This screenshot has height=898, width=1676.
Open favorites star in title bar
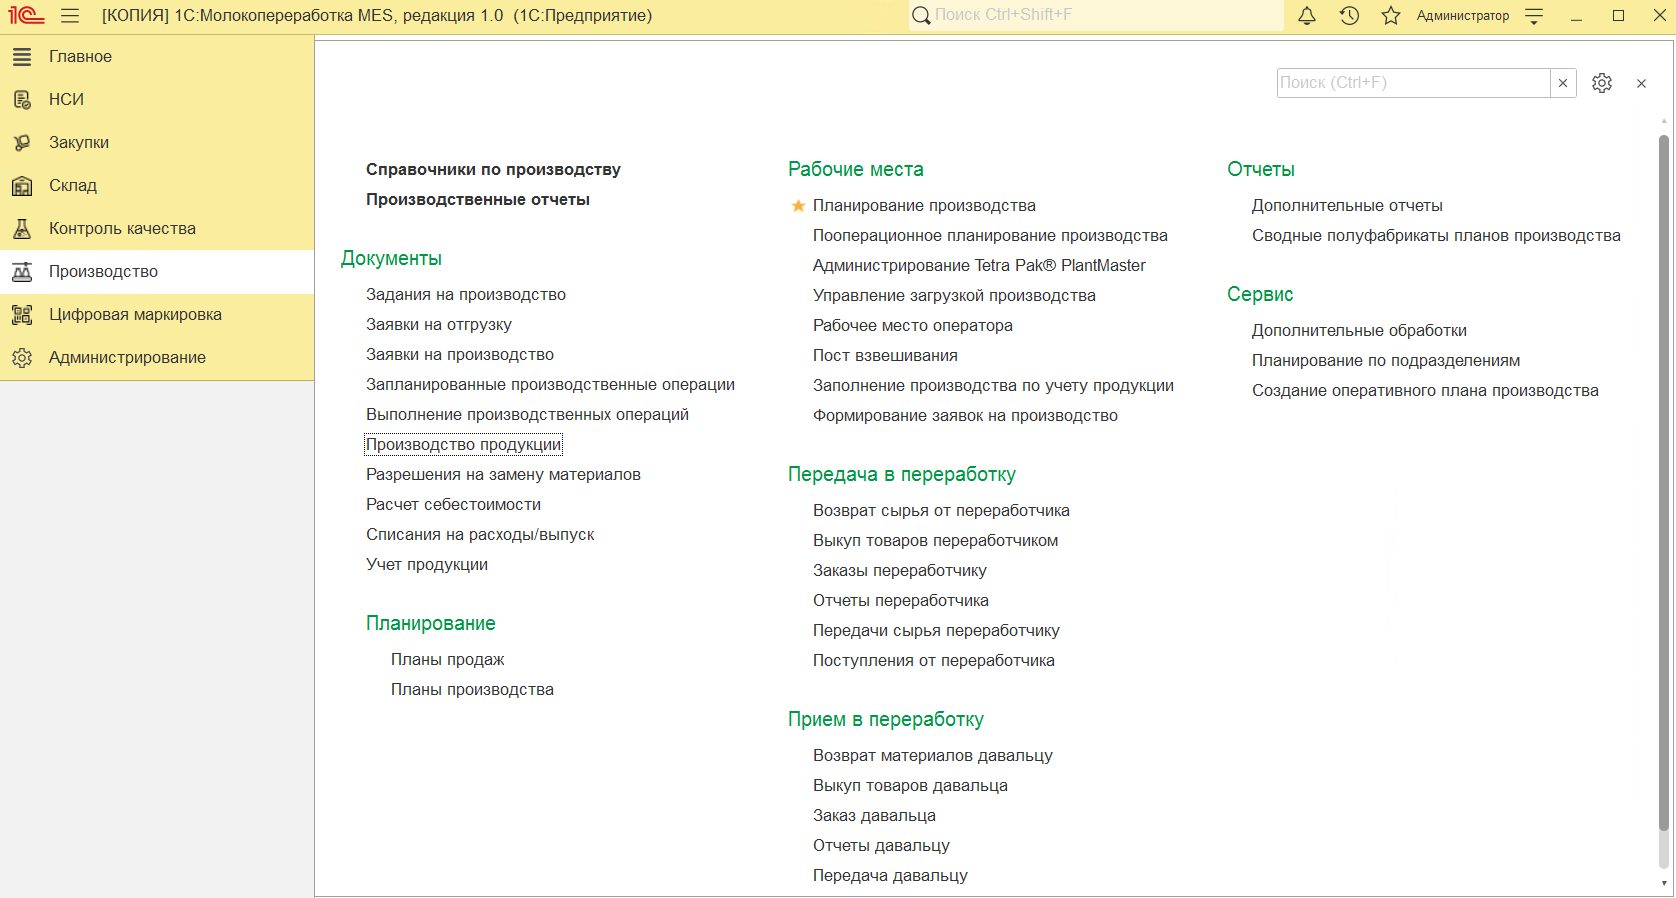point(1391,16)
